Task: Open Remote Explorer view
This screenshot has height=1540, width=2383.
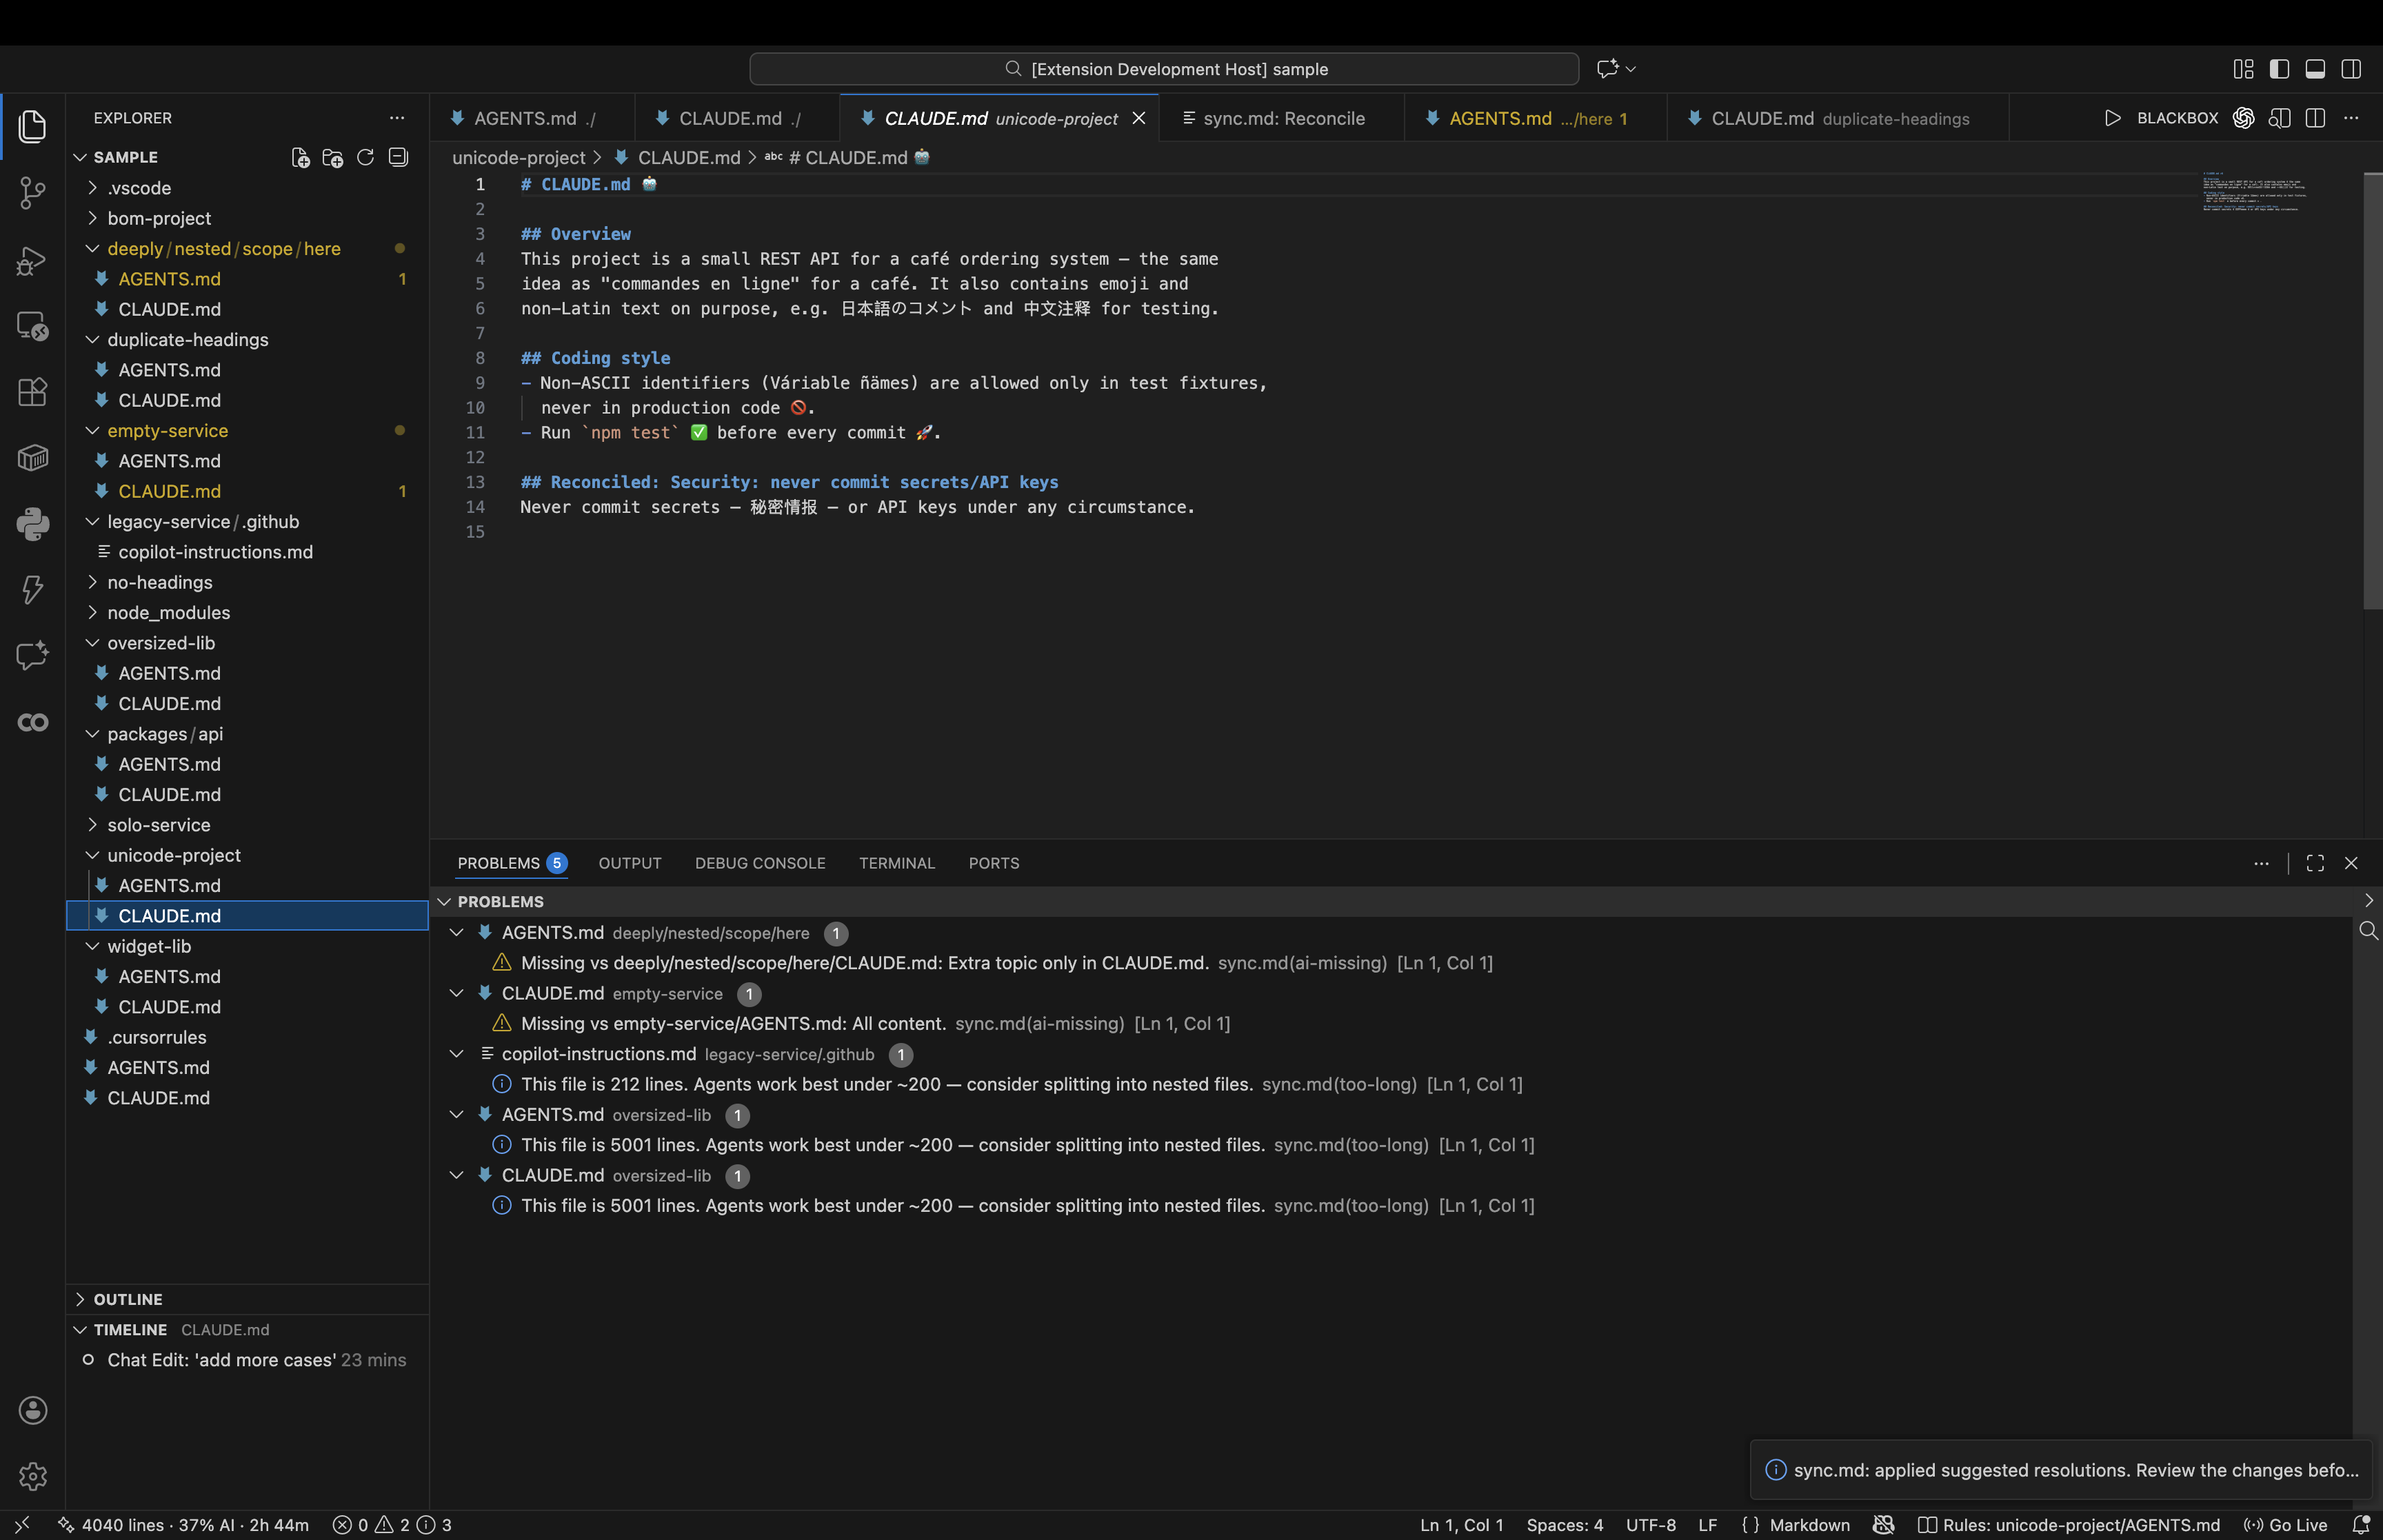Action: [32, 326]
